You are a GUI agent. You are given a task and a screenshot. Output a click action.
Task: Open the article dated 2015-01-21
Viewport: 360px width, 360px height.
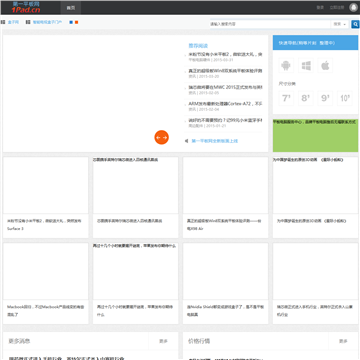coord(225,120)
